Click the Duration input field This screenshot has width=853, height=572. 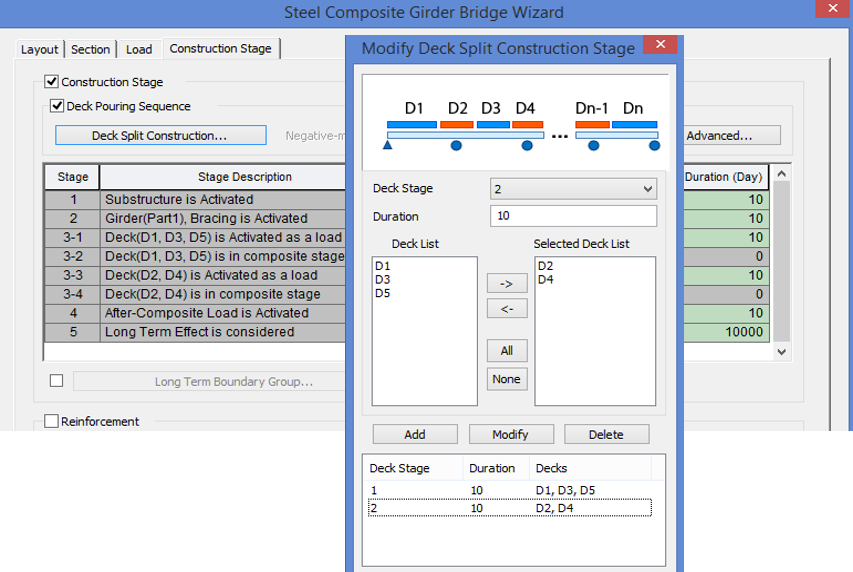pyautogui.click(x=573, y=216)
